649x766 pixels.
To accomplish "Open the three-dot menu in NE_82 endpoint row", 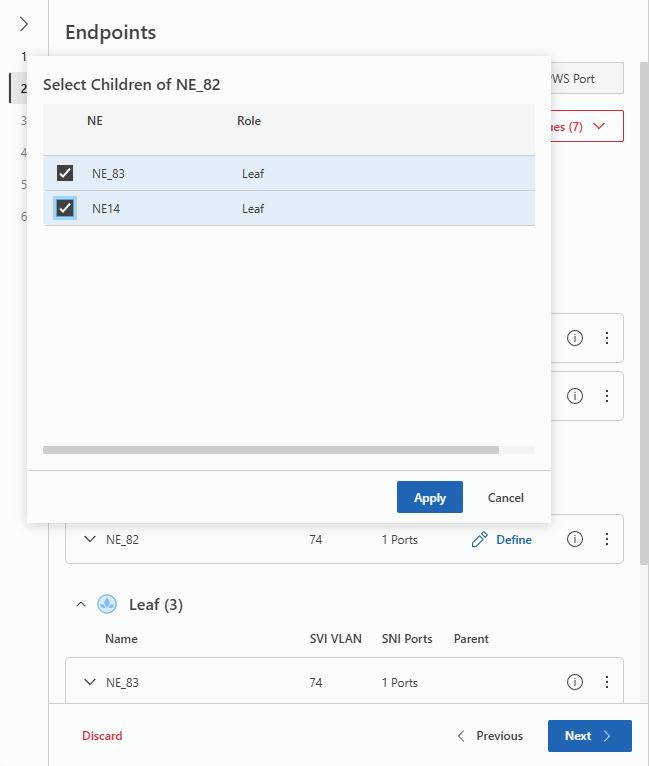I will coord(606,540).
